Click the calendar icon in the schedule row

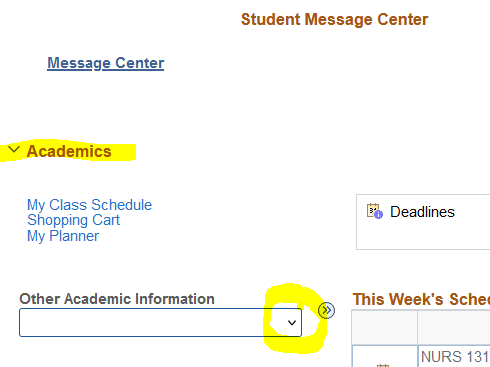383,365
